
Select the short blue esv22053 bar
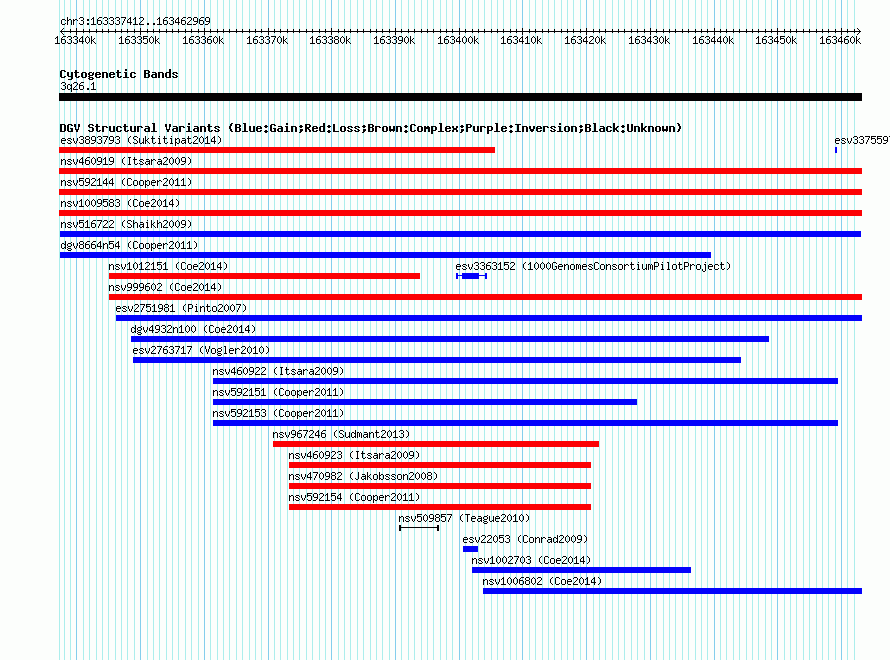coord(471,549)
